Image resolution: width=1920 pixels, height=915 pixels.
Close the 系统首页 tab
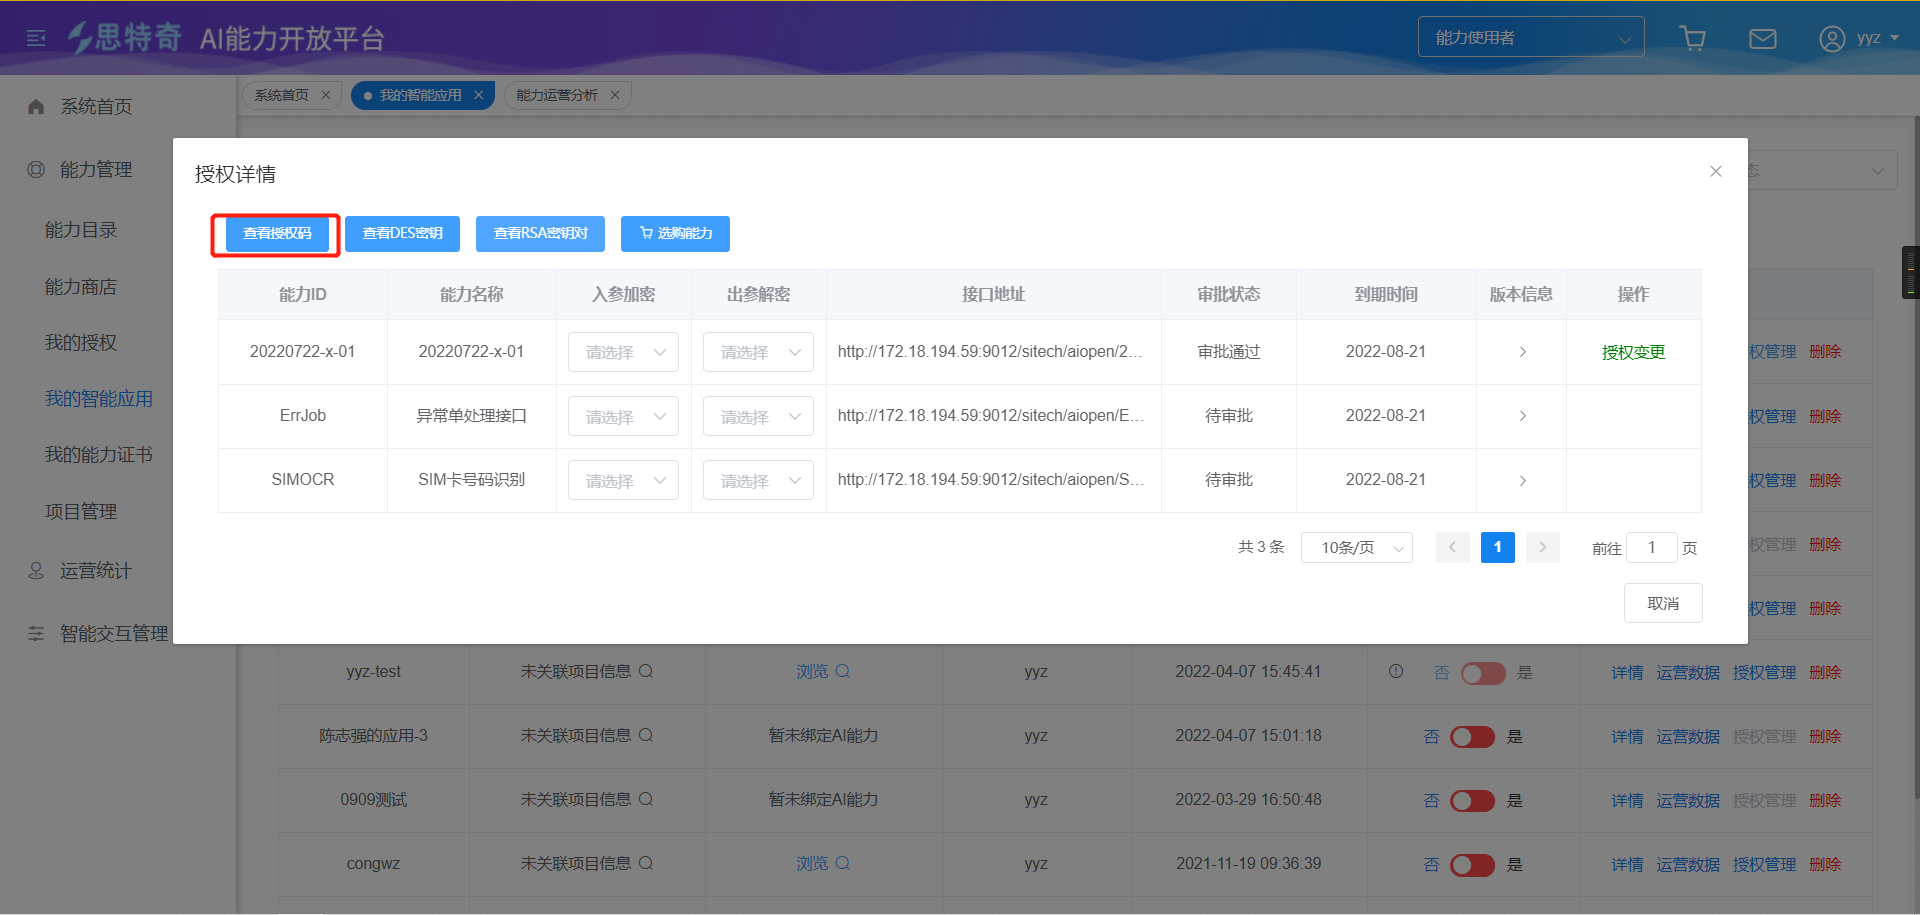(x=325, y=95)
